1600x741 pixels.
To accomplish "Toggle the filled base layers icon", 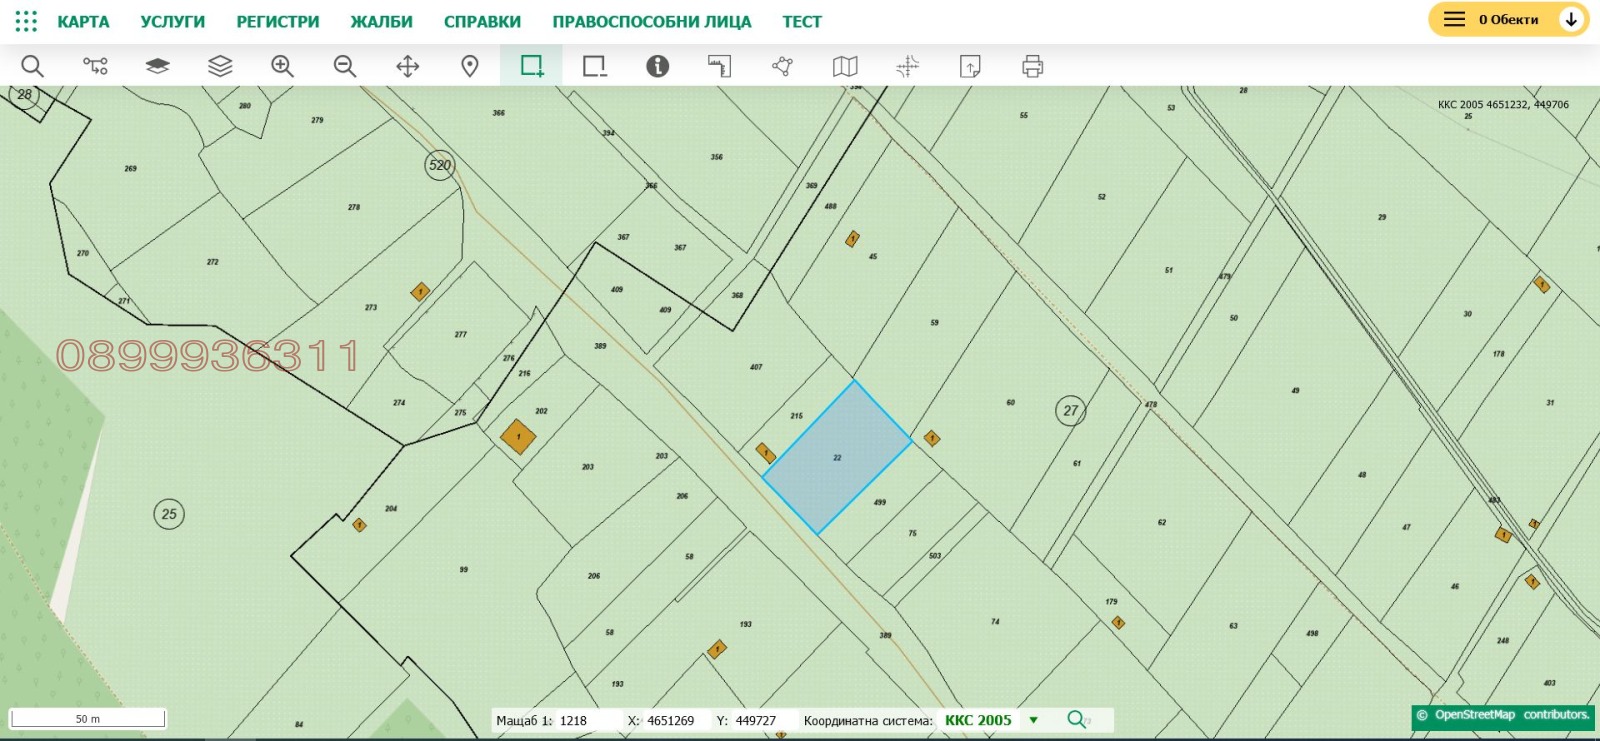I will click(157, 66).
